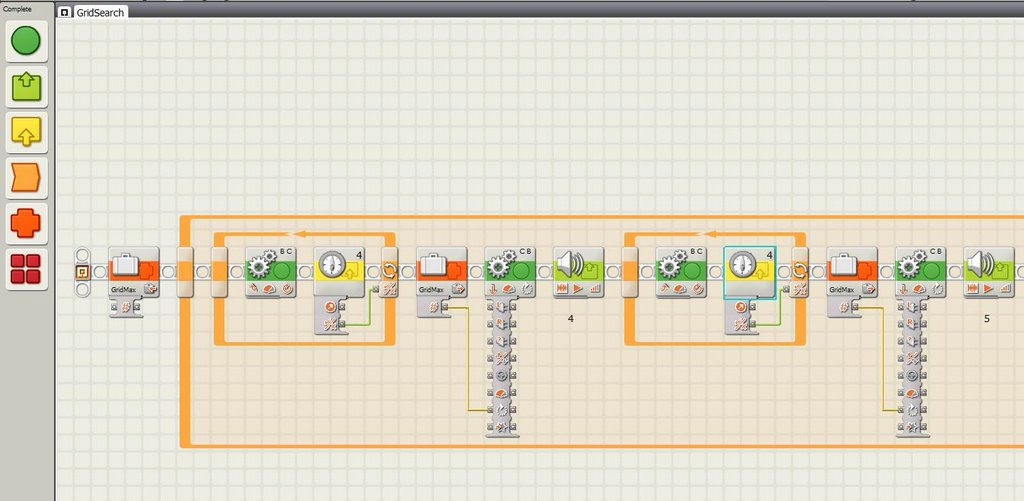Click the first inner loop's end icon

pos(389,271)
